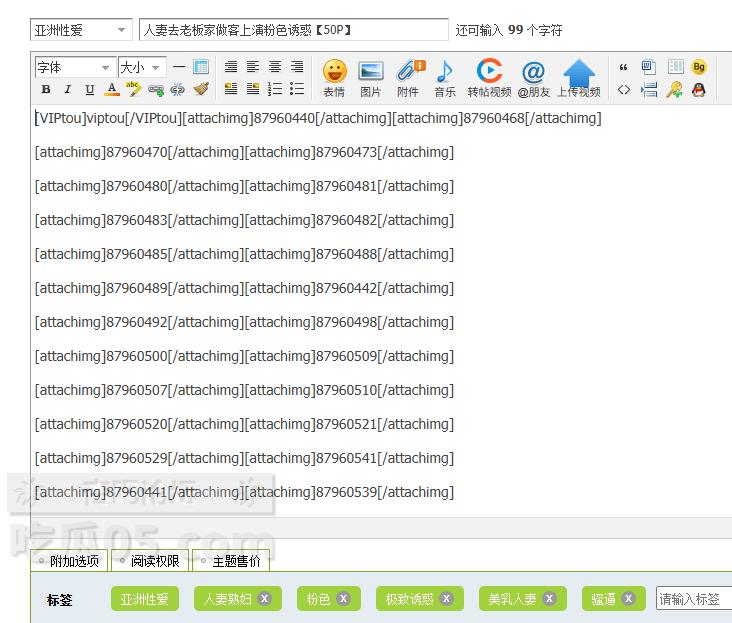Toggle bold formatting
The width and height of the screenshot is (732, 623).
[46, 90]
